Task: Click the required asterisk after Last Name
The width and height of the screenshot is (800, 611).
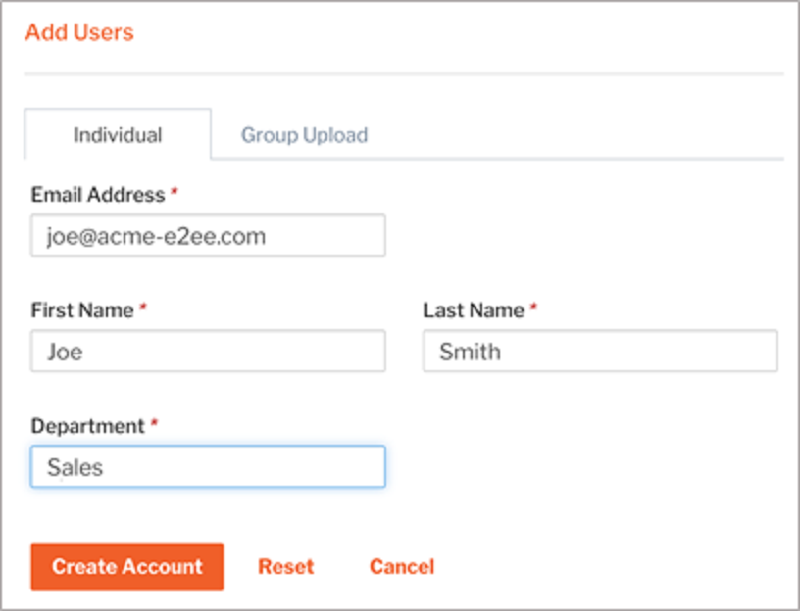Action: (533, 307)
